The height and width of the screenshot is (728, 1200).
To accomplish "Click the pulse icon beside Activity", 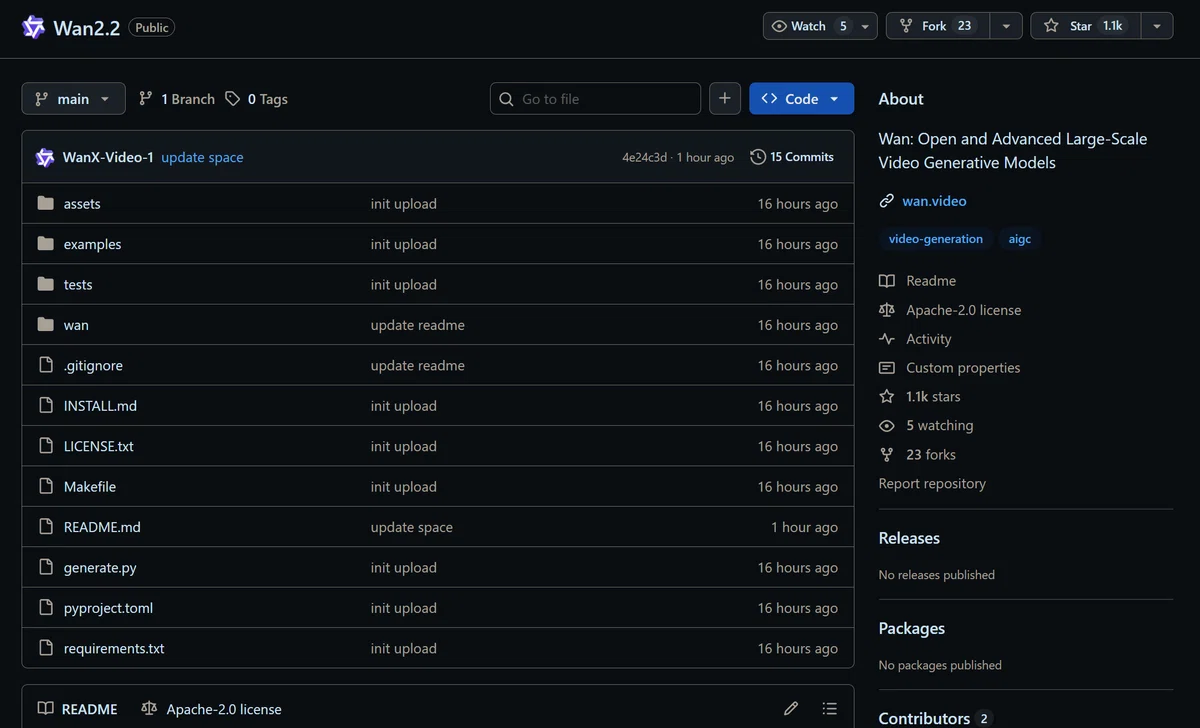I will pyautogui.click(x=887, y=339).
